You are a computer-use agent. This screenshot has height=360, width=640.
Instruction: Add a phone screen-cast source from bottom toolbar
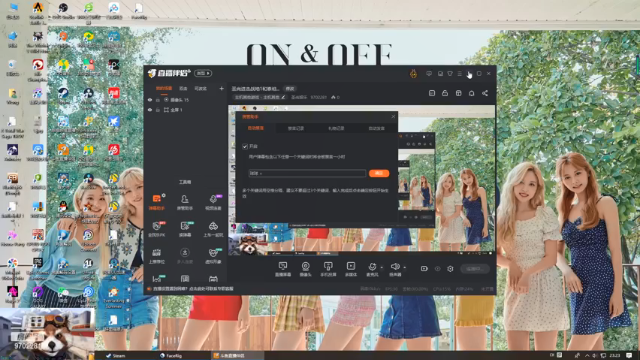(328, 269)
